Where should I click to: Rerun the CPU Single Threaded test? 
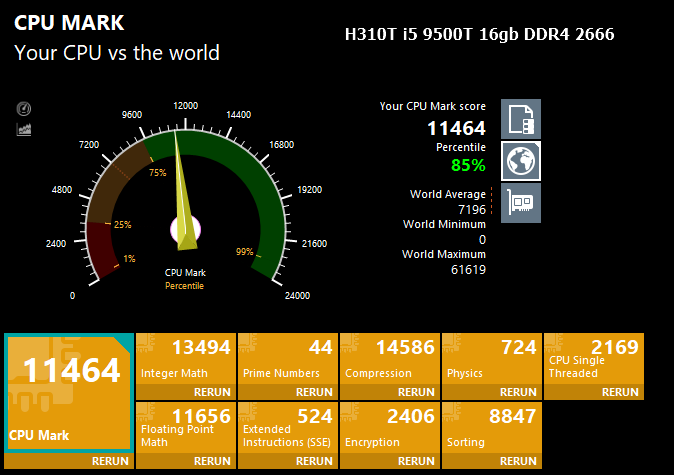620,392
